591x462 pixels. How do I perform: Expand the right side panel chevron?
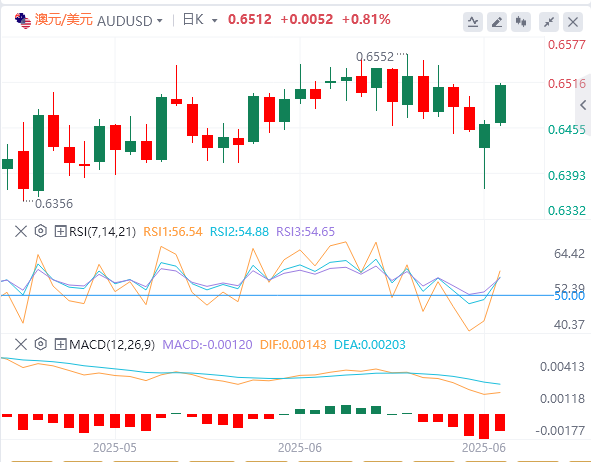(x=583, y=105)
